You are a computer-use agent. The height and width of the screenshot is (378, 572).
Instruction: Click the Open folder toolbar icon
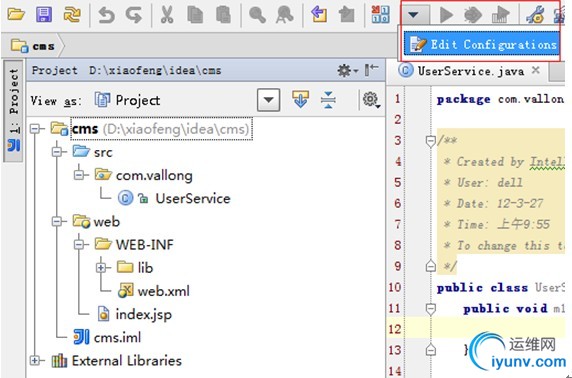click(16, 15)
